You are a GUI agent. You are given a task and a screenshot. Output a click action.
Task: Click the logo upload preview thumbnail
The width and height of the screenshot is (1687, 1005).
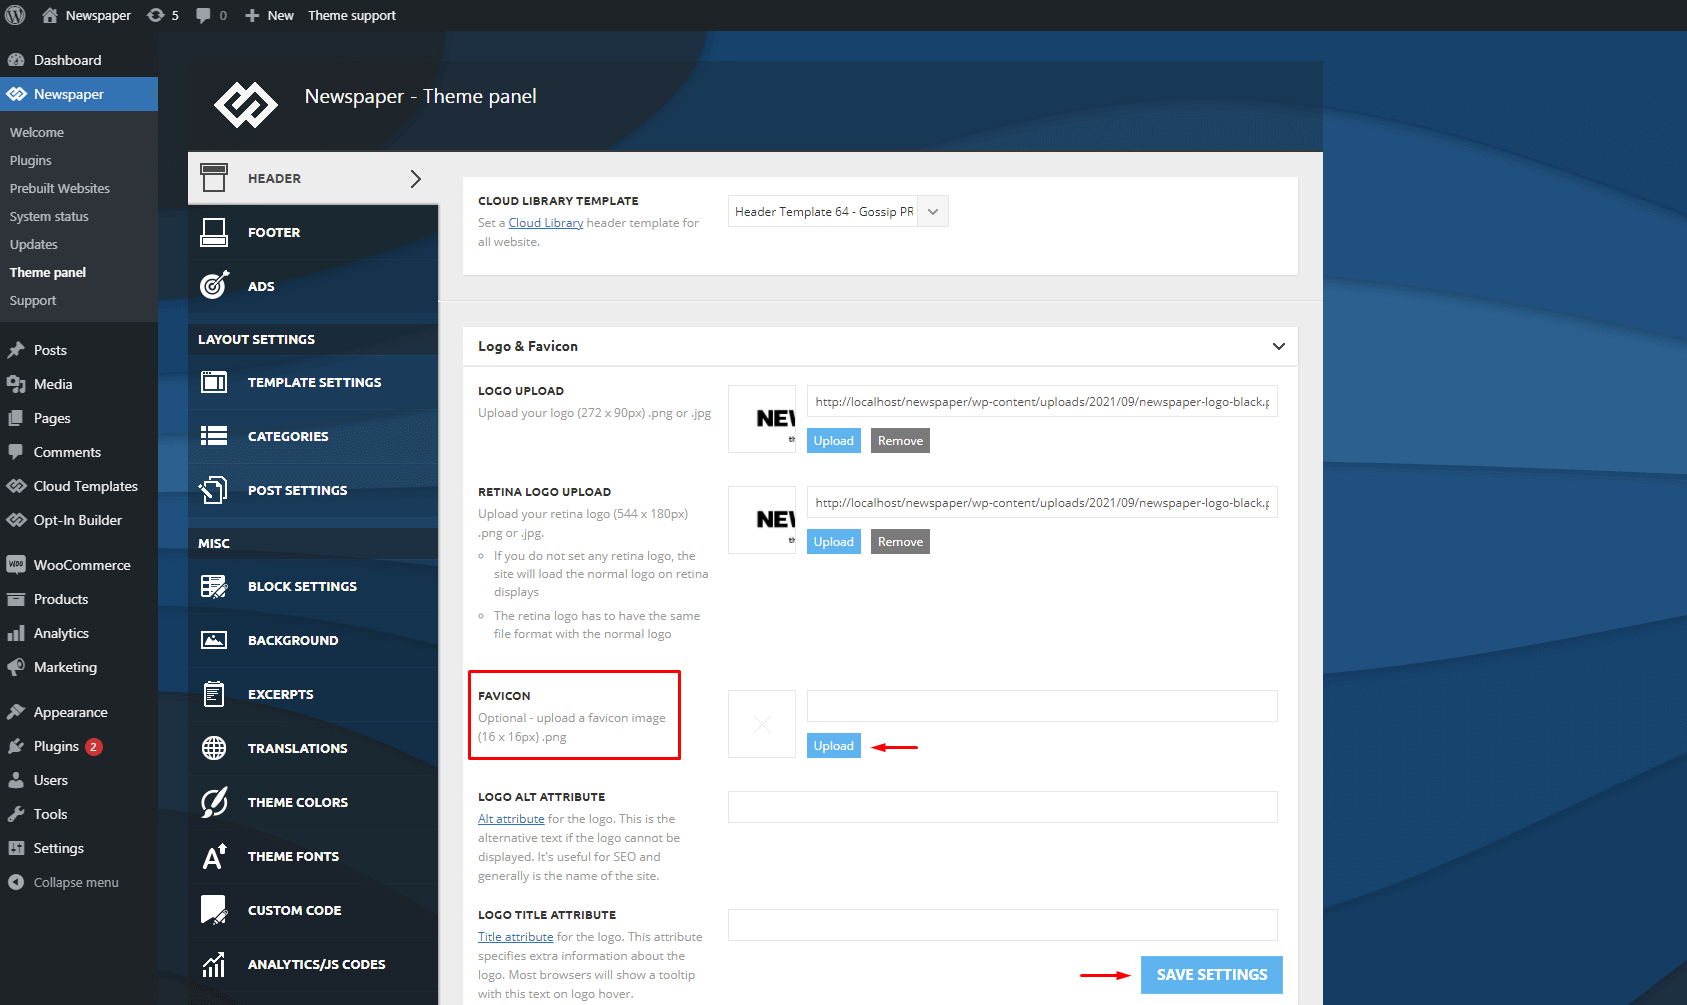762,419
